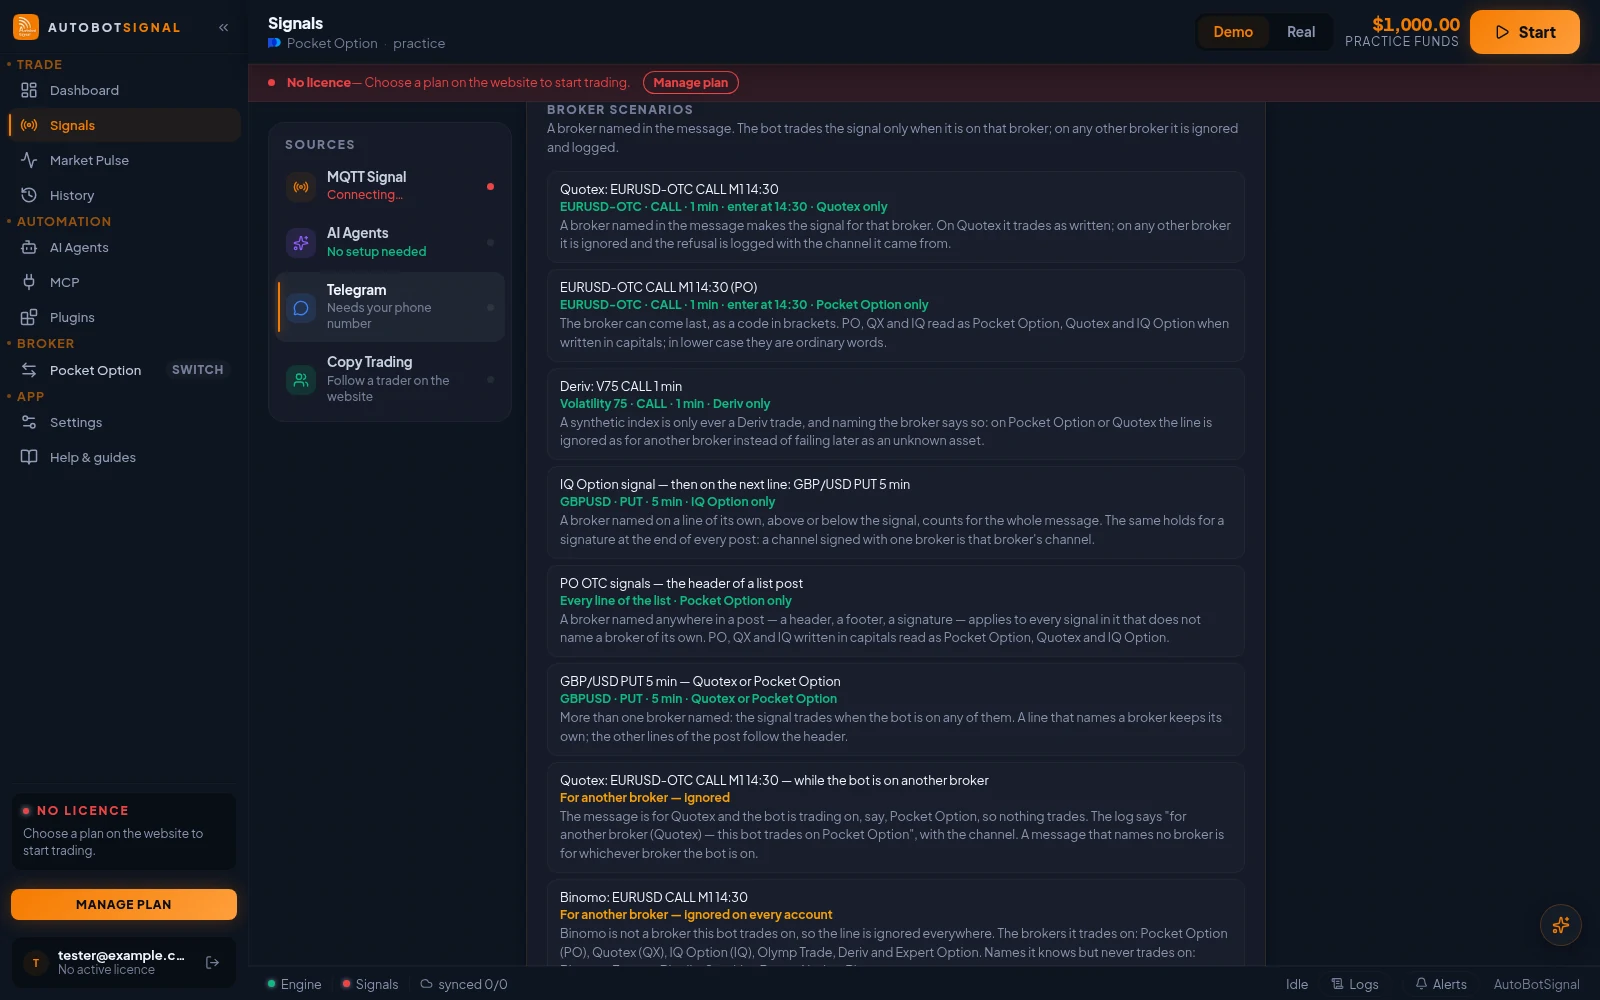Select the MQTT Signal source
This screenshot has height=1000, width=1600.
pyautogui.click(x=390, y=186)
